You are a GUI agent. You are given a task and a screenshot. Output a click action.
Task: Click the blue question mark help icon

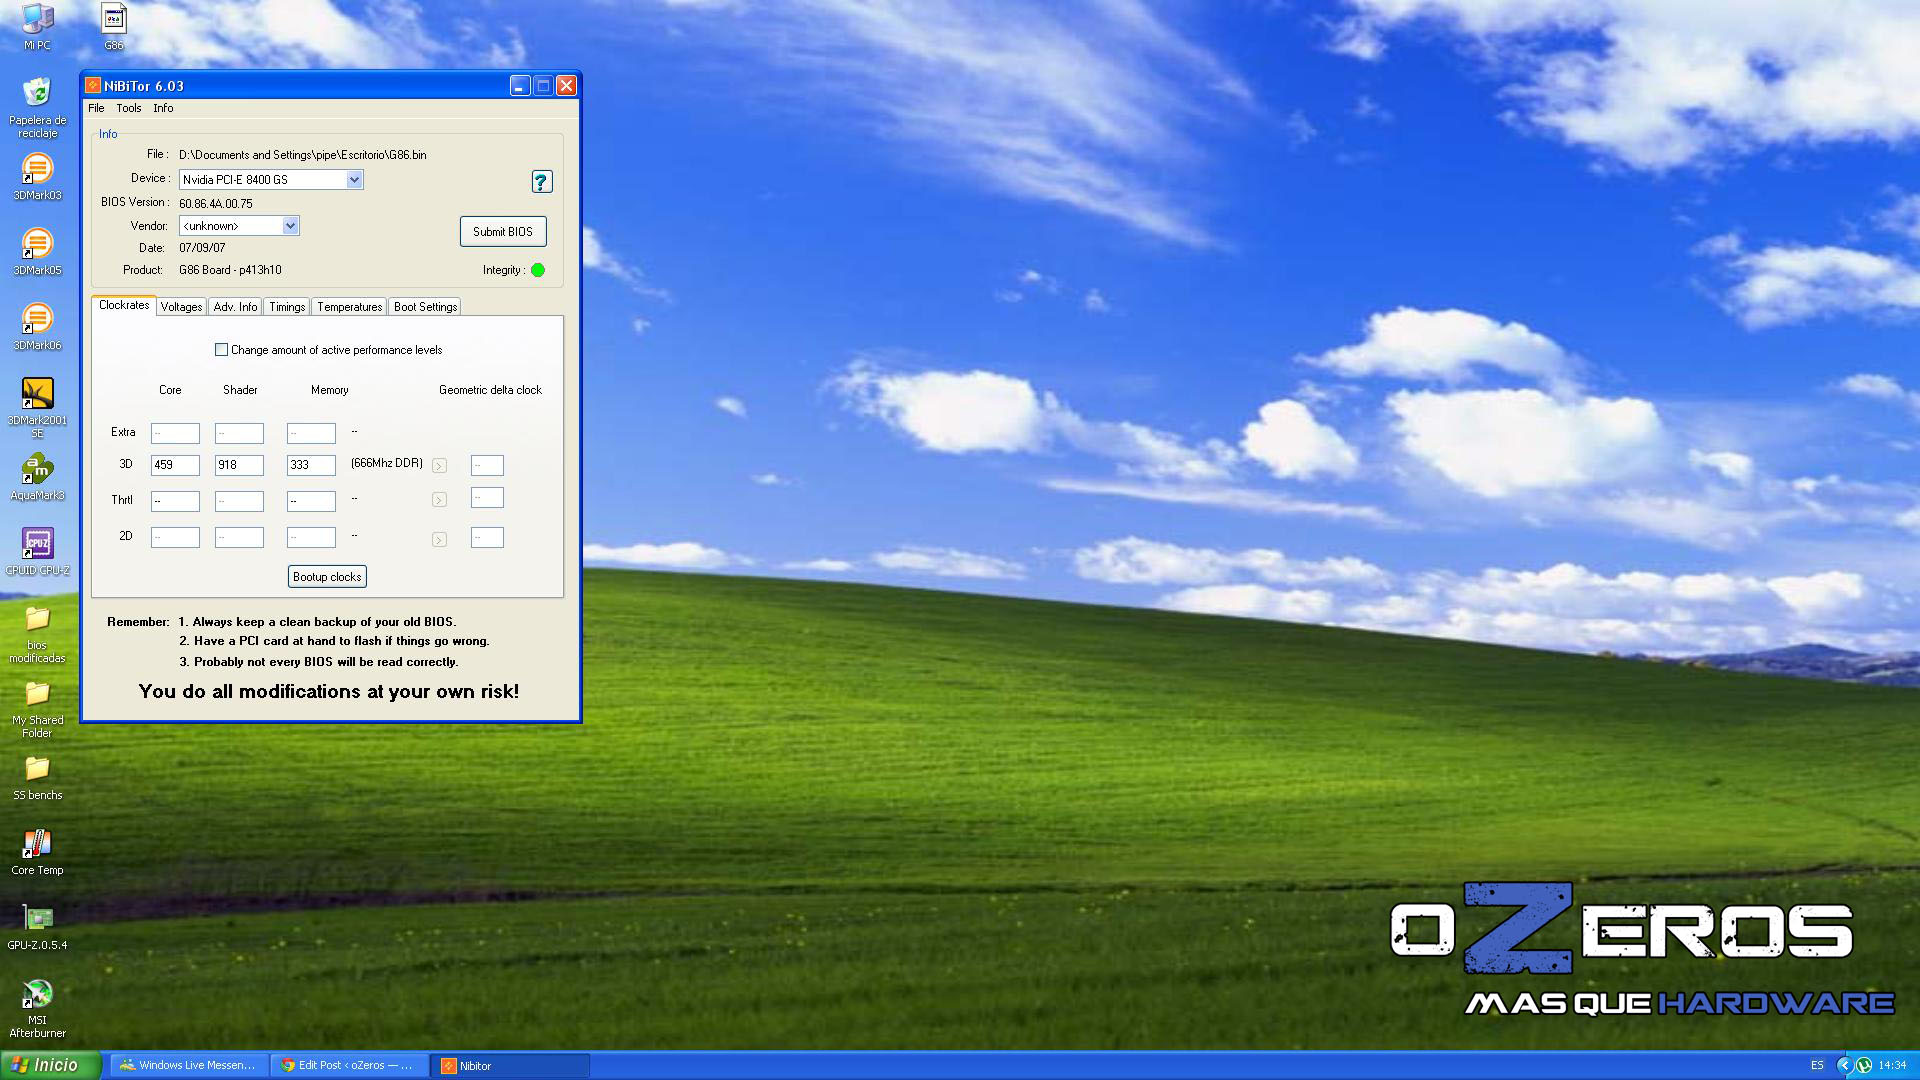541,181
